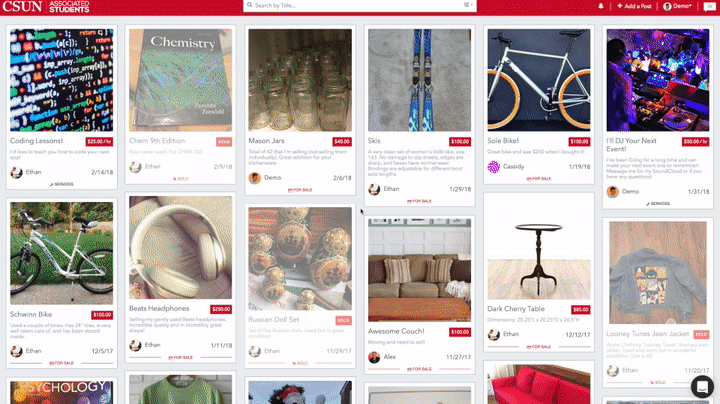Open the Skis listing photo
The height and width of the screenshot is (404, 720).
coord(419,80)
